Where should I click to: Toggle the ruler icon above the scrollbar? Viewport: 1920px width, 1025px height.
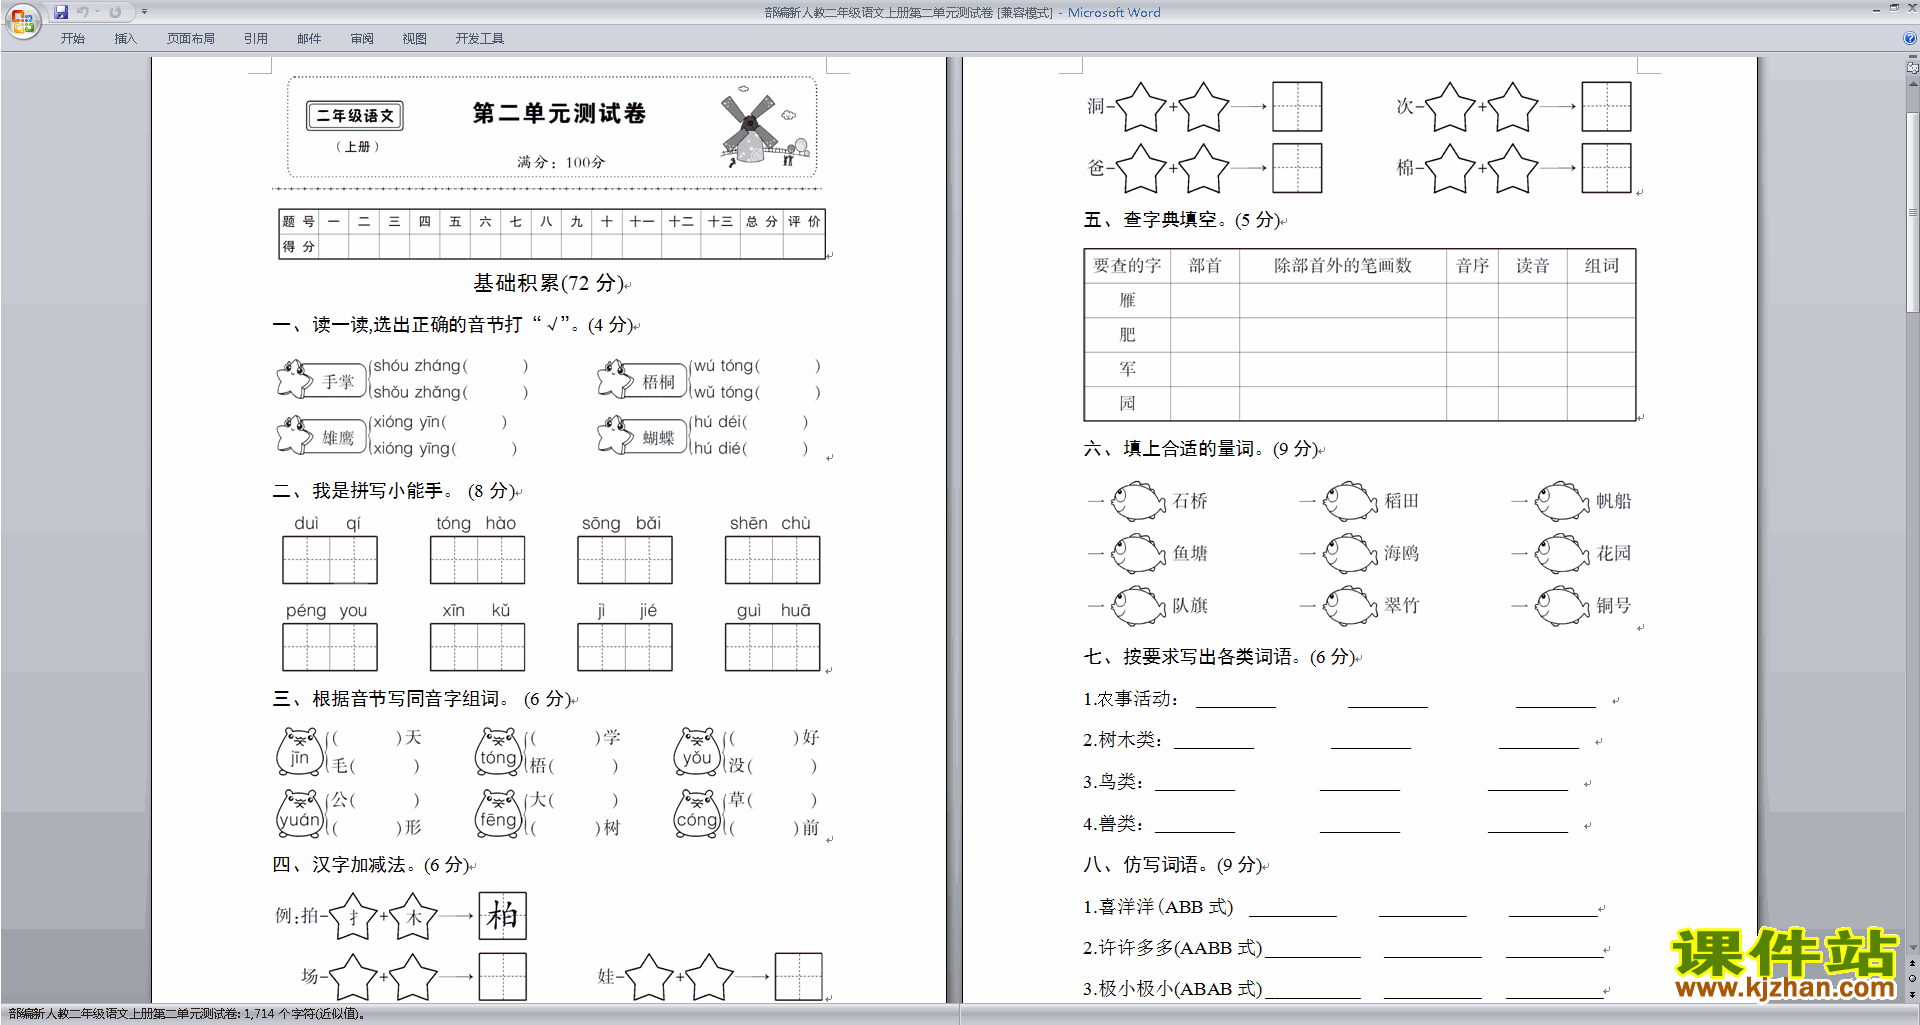(1913, 69)
